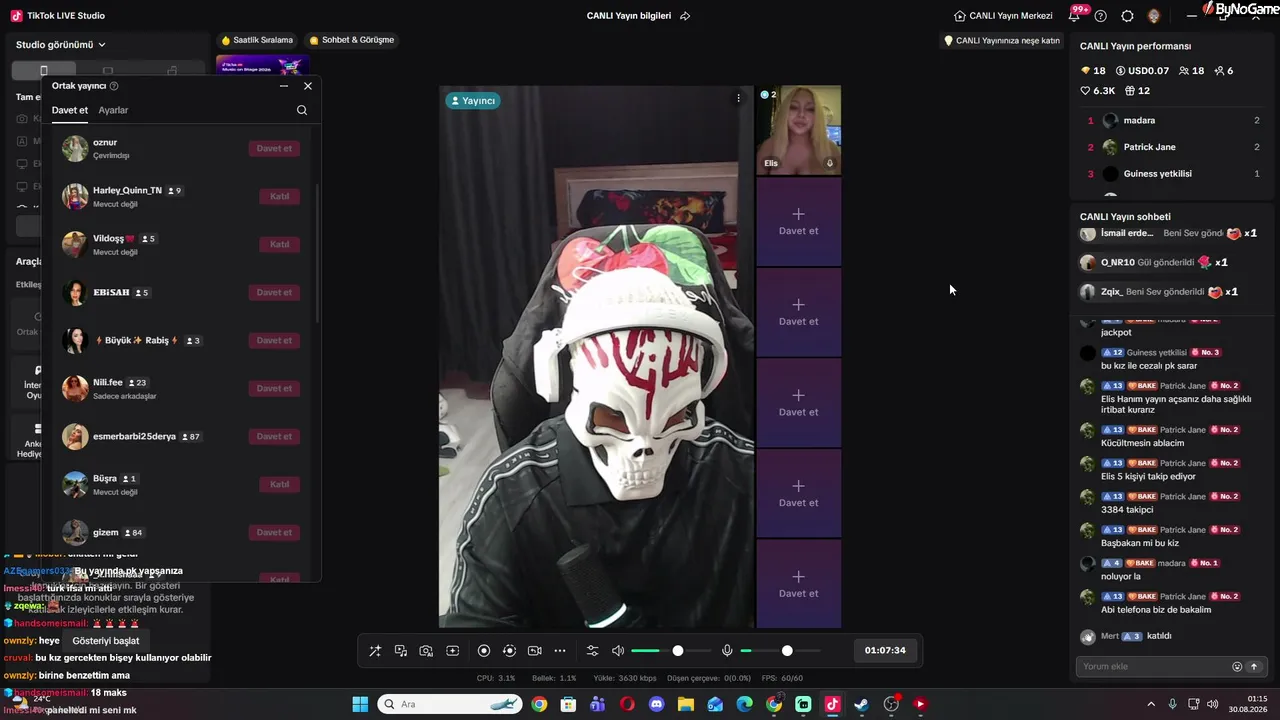Adjust the microphone level slider

click(780, 651)
